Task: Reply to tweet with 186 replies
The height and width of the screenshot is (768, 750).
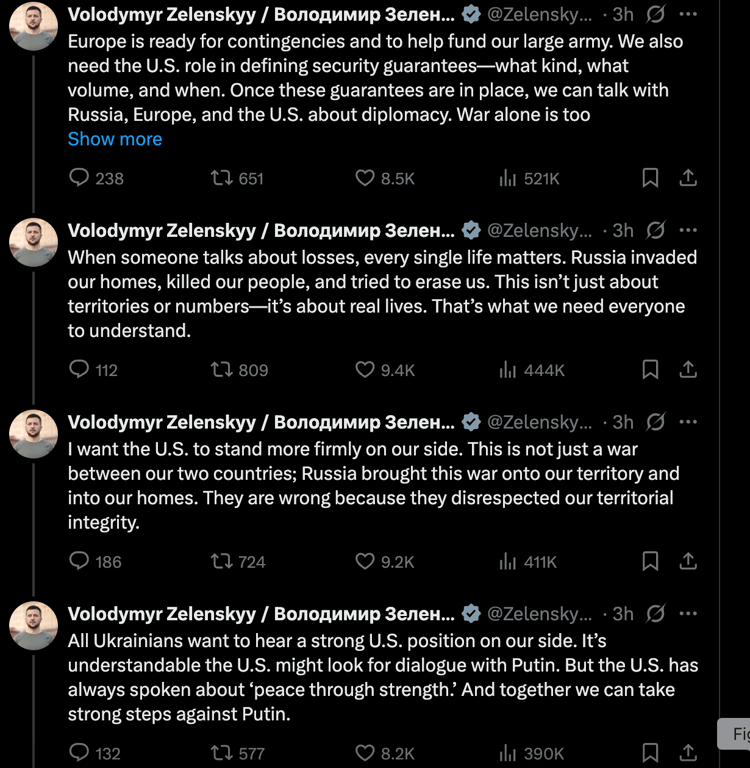Action: [80, 561]
